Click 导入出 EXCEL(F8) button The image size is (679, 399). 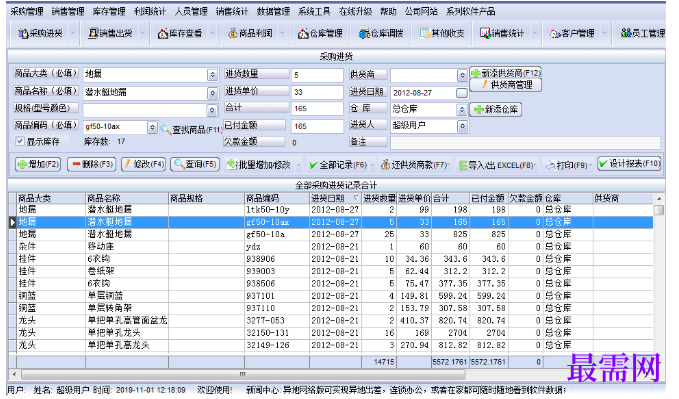pyautogui.click(x=496, y=165)
